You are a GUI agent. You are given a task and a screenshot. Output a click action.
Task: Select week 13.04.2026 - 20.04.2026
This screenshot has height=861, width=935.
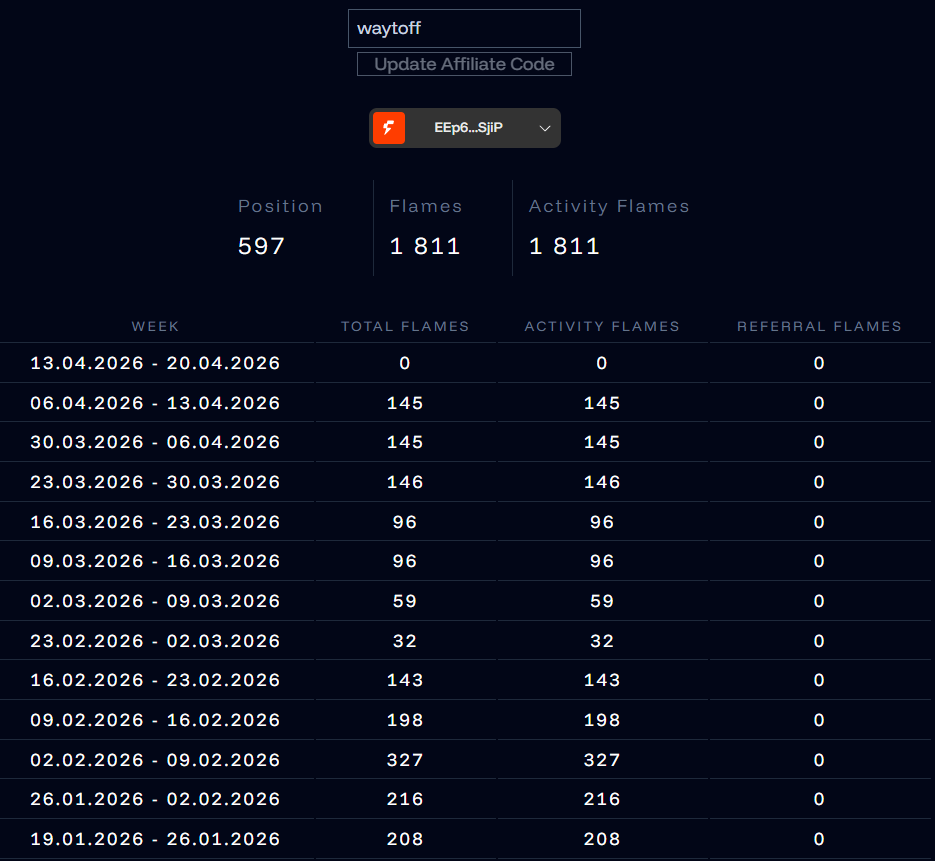coord(155,363)
